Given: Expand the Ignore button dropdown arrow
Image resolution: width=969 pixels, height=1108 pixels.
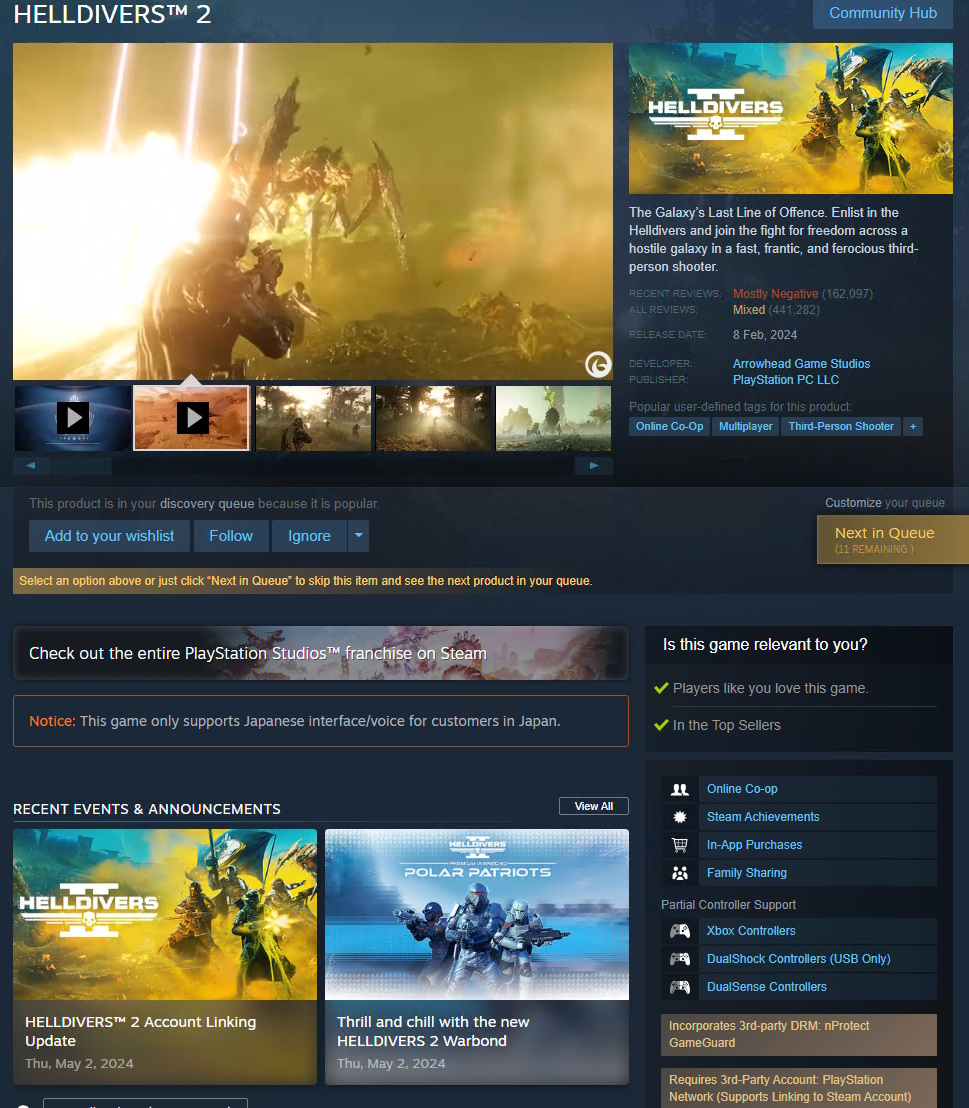Looking at the screenshot, I should tap(358, 536).
